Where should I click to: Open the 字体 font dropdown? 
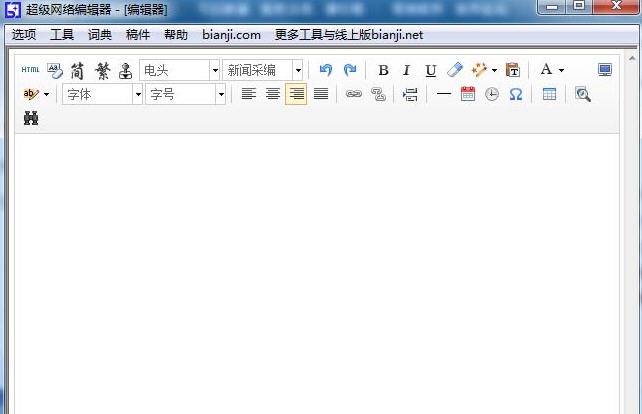tap(102, 94)
